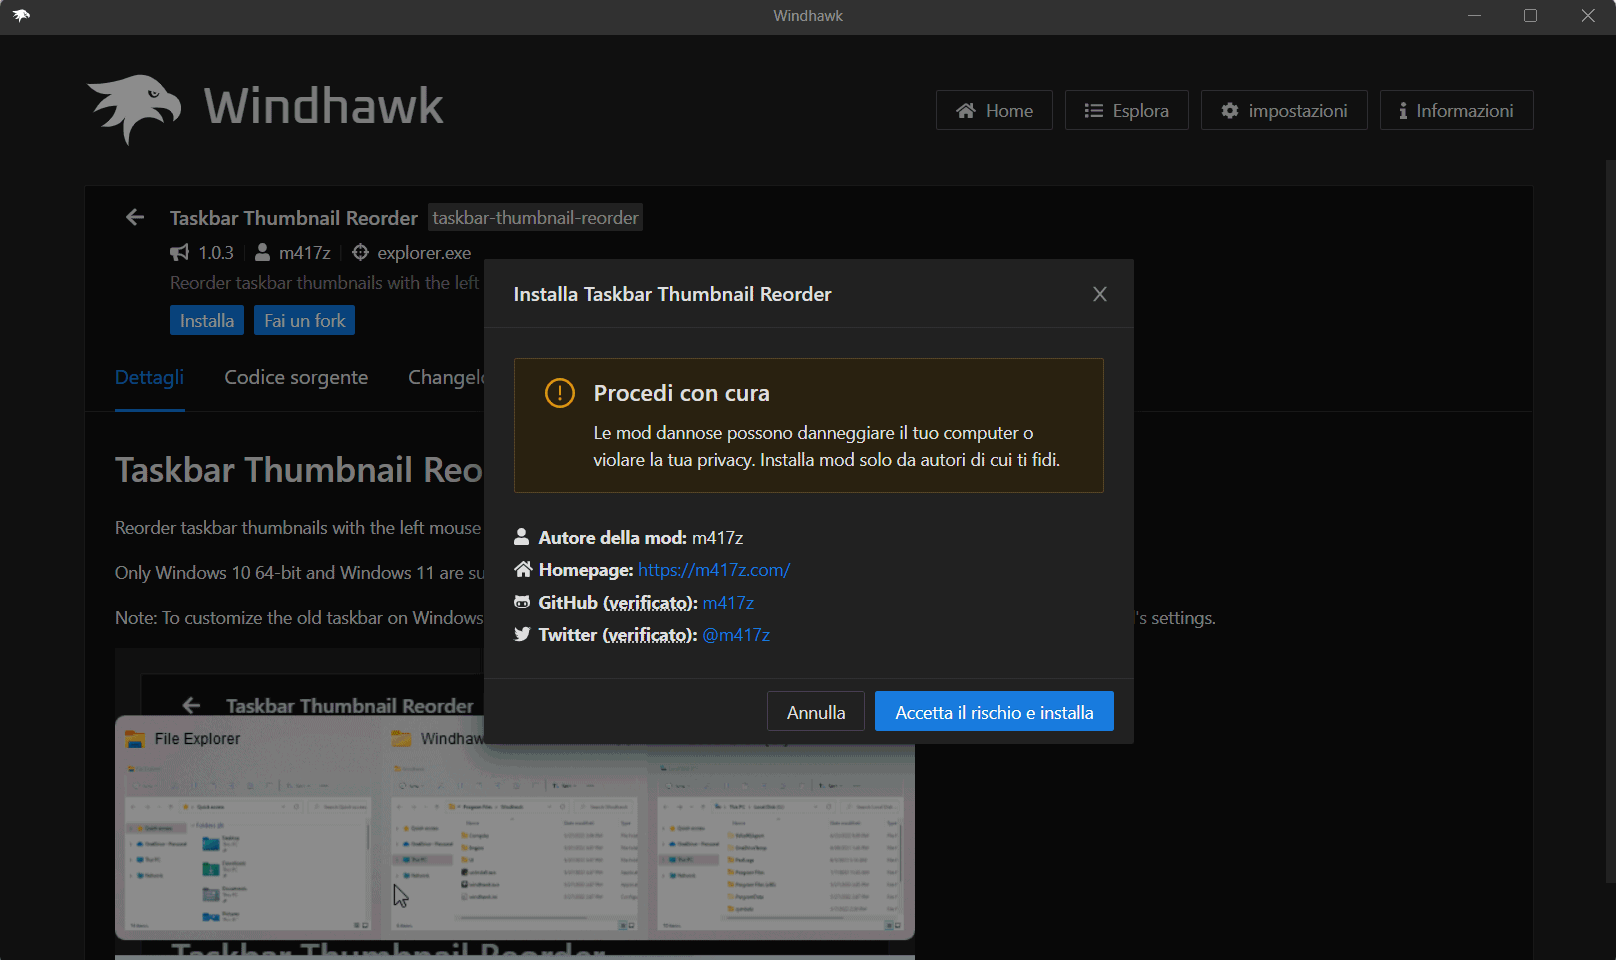Click 'Autore della mod:' label

pyautogui.click(x=612, y=537)
